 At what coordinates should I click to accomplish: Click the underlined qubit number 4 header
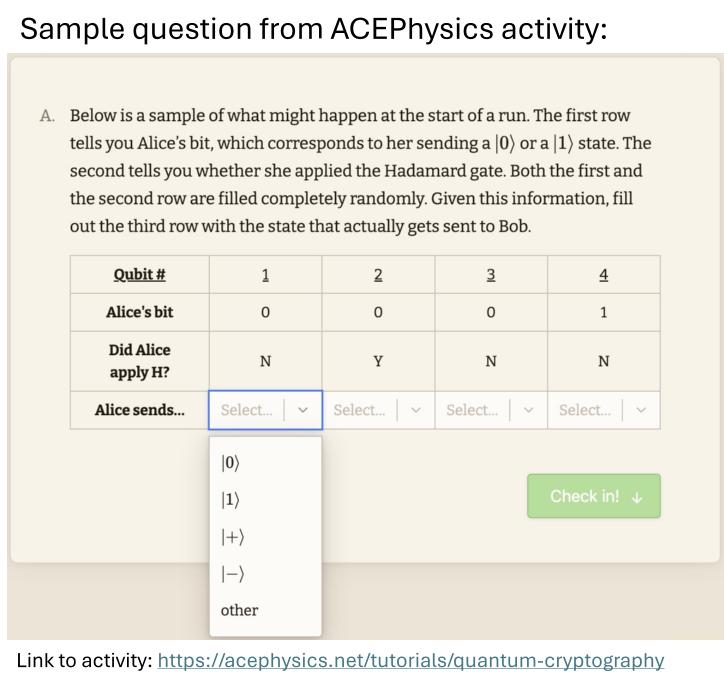pyautogui.click(x=603, y=275)
